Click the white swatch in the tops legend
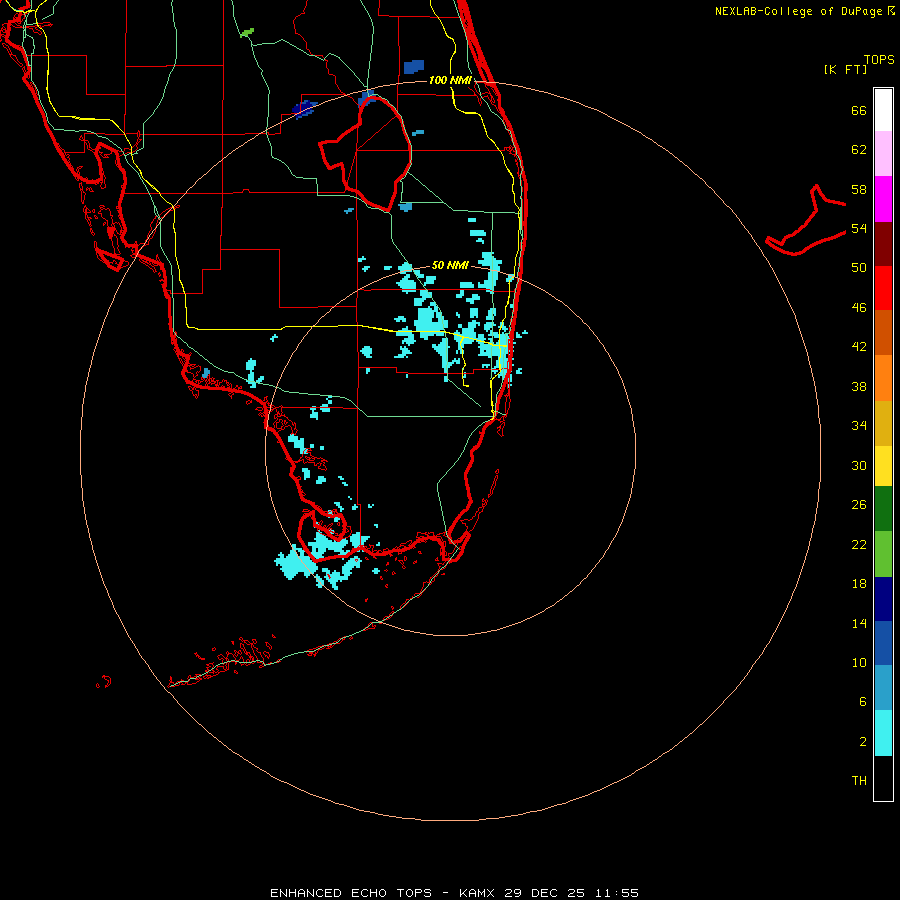The image size is (900, 900). point(883,110)
